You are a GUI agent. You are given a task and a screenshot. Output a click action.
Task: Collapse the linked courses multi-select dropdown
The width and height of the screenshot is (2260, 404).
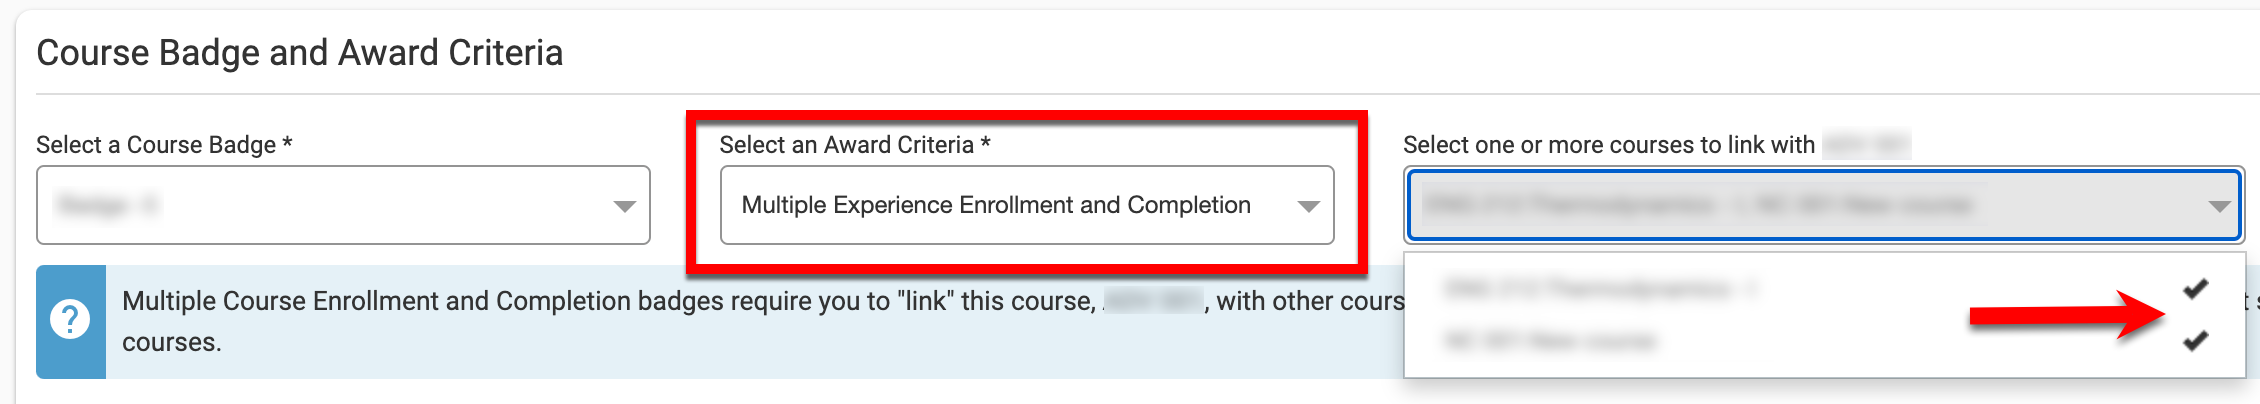tap(1824, 205)
